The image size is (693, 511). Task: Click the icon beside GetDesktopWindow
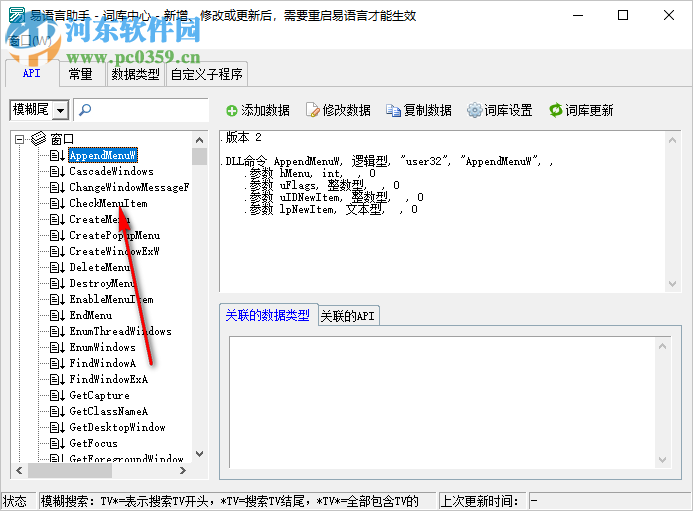[x=57, y=427]
